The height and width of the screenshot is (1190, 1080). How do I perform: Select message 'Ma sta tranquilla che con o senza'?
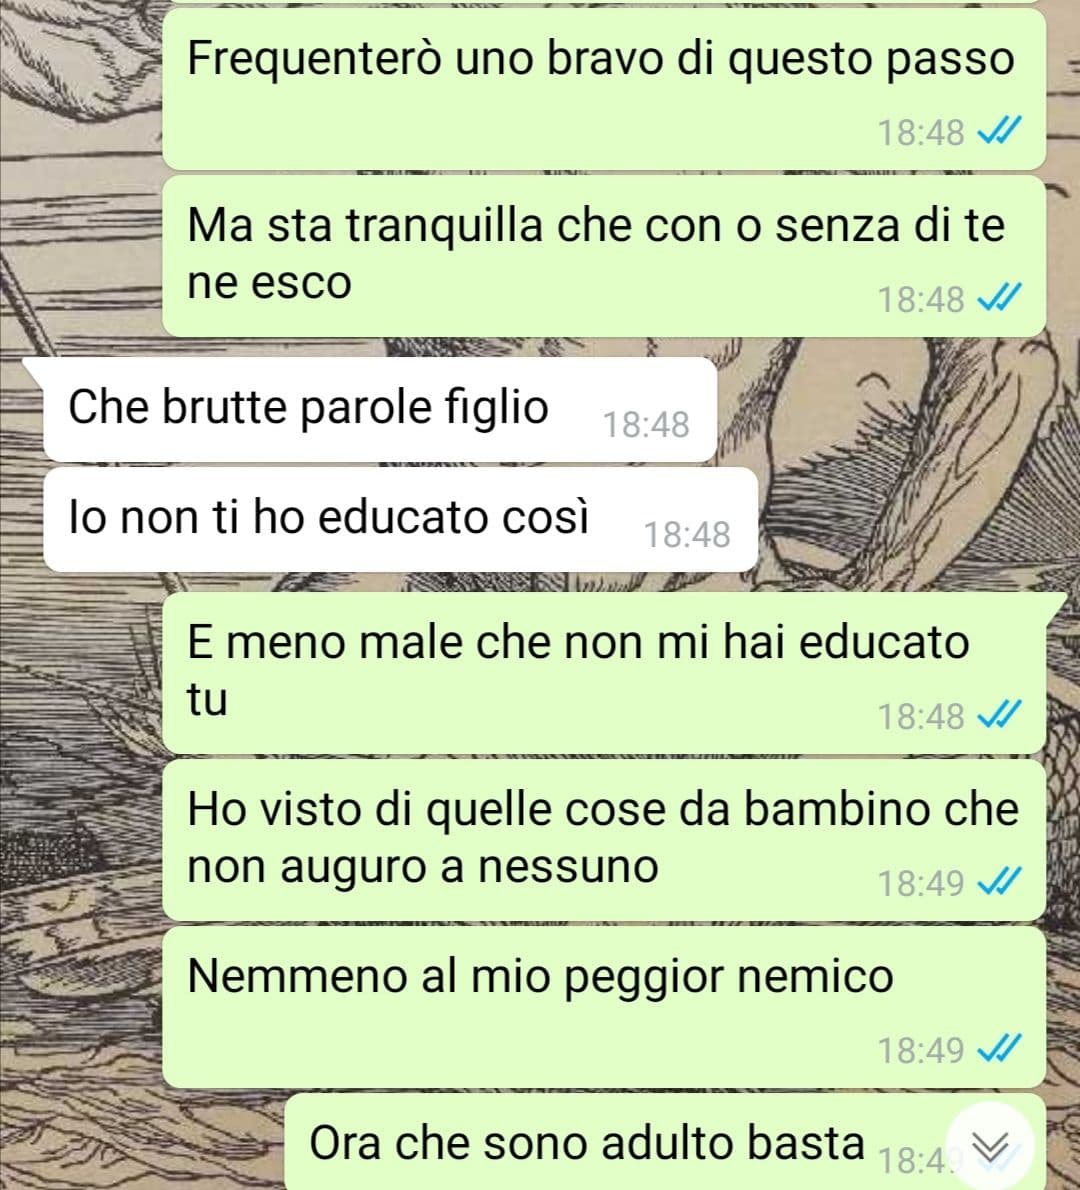(604, 256)
